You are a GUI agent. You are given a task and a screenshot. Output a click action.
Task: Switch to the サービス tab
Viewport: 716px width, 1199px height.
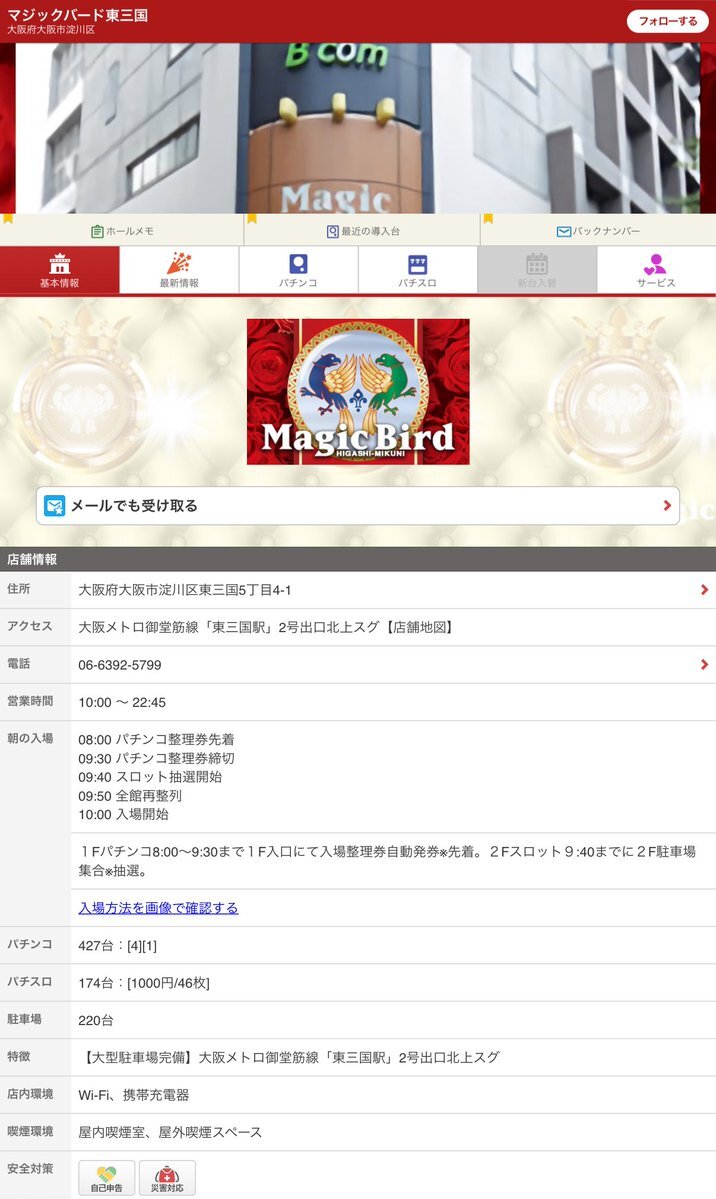pyautogui.click(x=656, y=270)
